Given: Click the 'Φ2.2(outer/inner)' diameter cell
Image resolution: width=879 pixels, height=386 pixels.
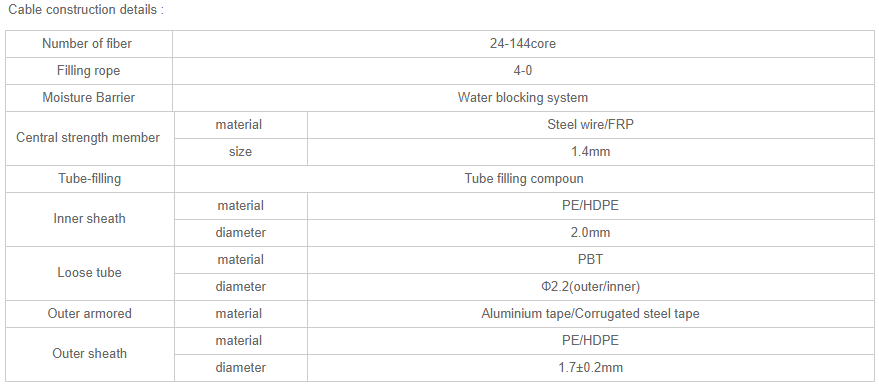Looking at the screenshot, I should pyautogui.click(x=590, y=287).
